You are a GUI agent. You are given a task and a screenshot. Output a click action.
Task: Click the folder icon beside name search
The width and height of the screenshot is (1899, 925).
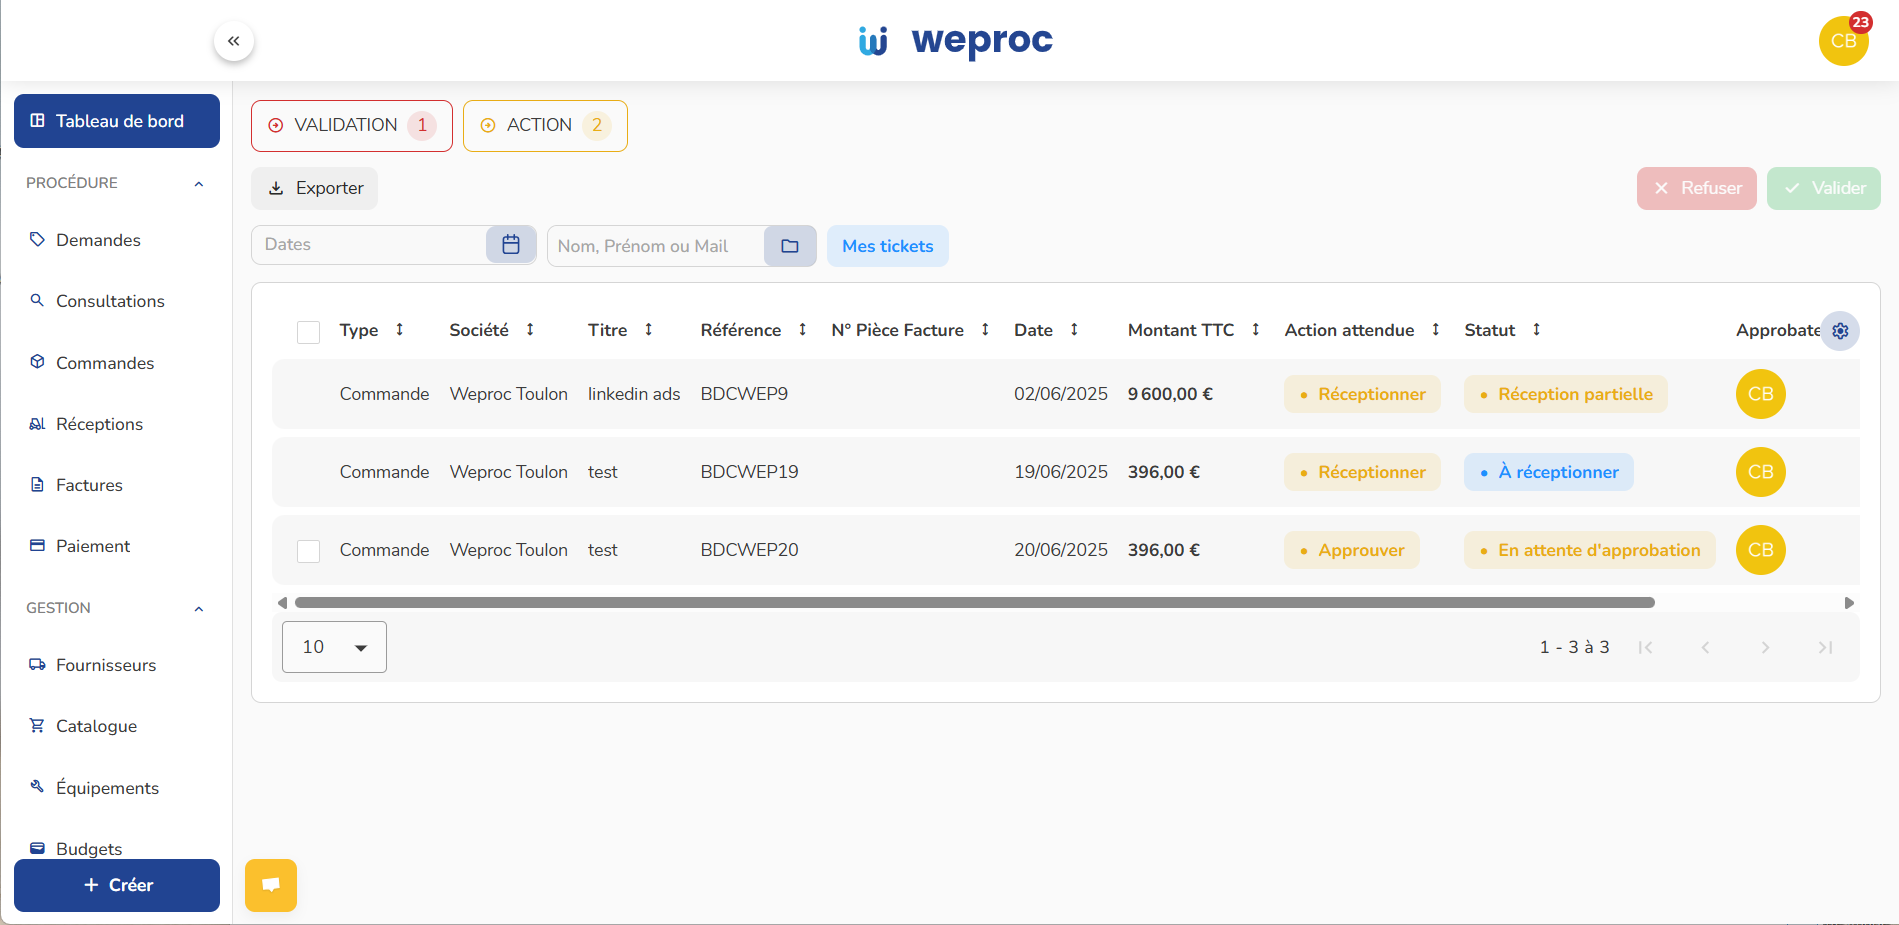click(790, 246)
